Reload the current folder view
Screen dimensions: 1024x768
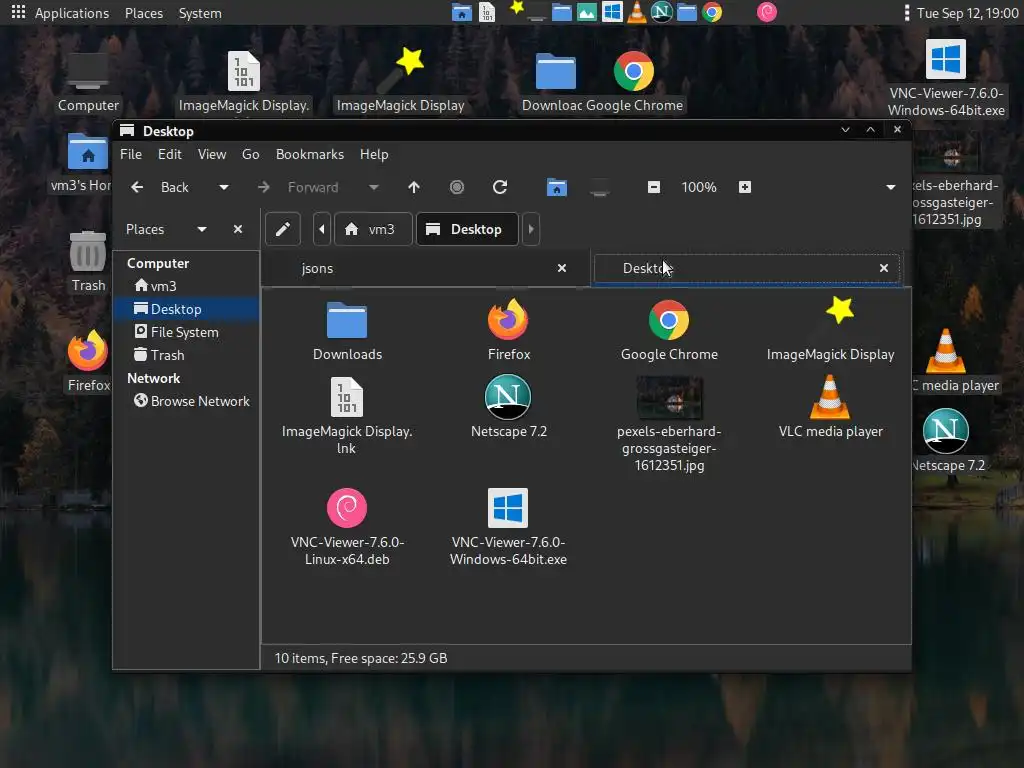500,187
